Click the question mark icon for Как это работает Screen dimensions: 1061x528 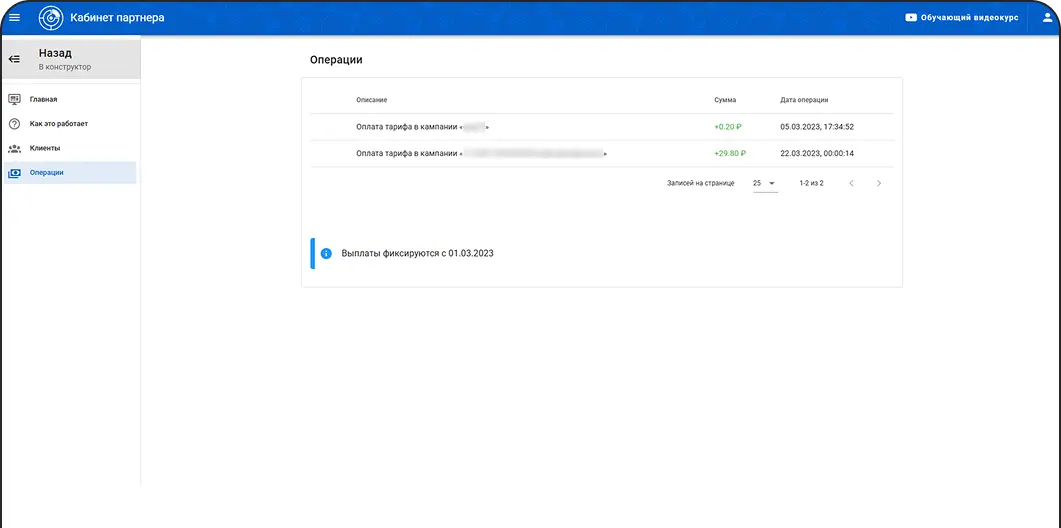14,124
